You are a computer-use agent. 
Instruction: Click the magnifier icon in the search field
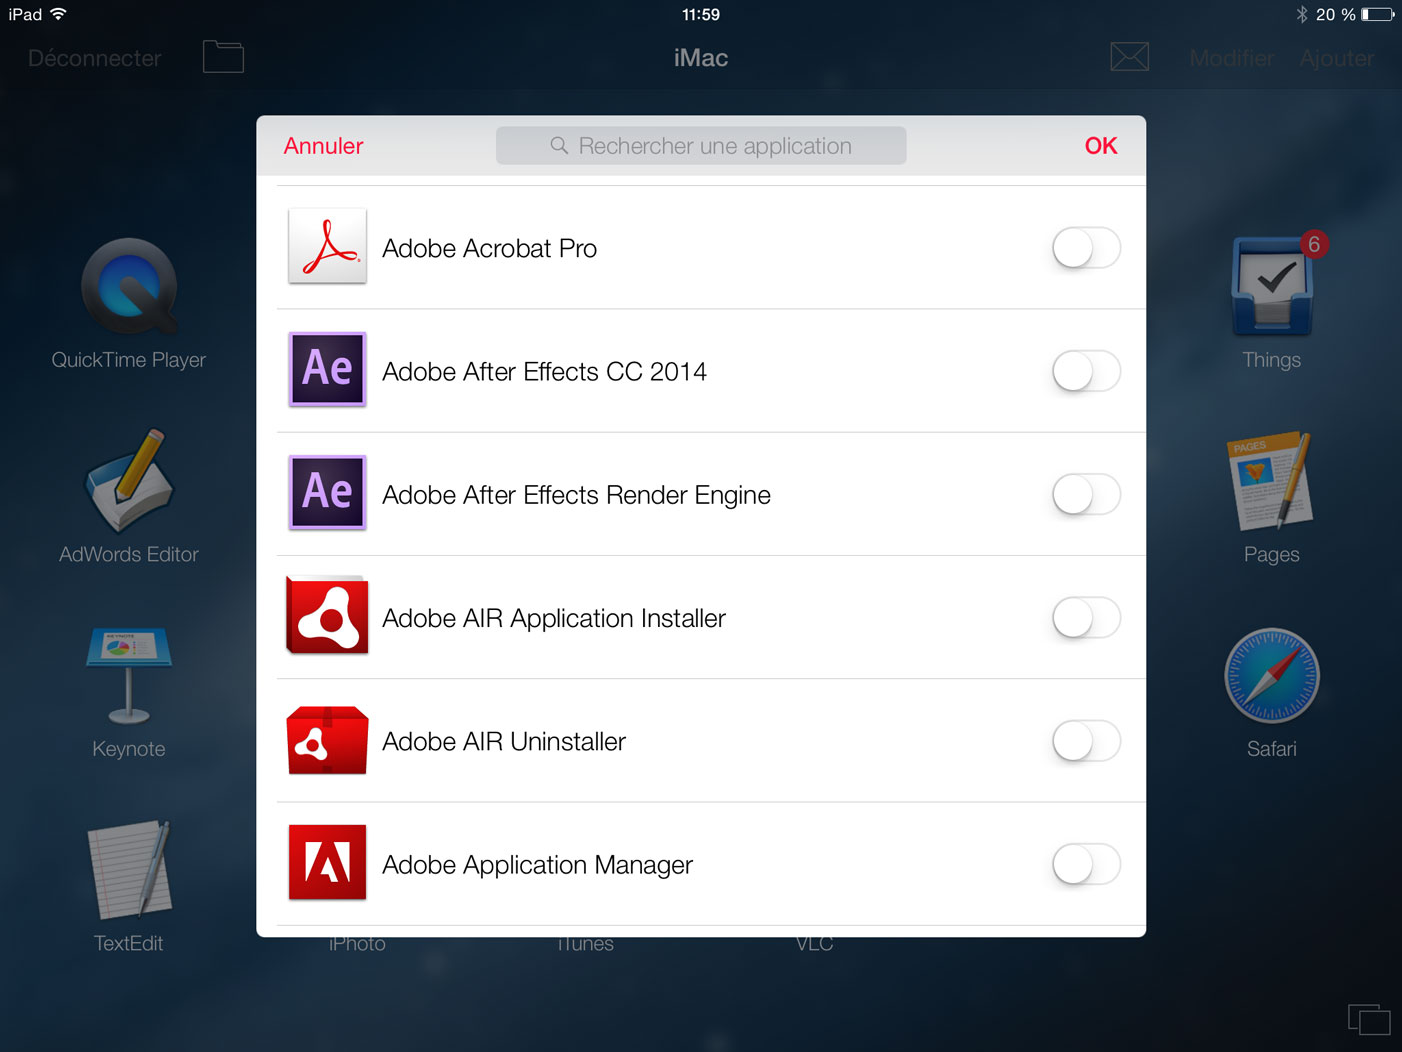[559, 146]
